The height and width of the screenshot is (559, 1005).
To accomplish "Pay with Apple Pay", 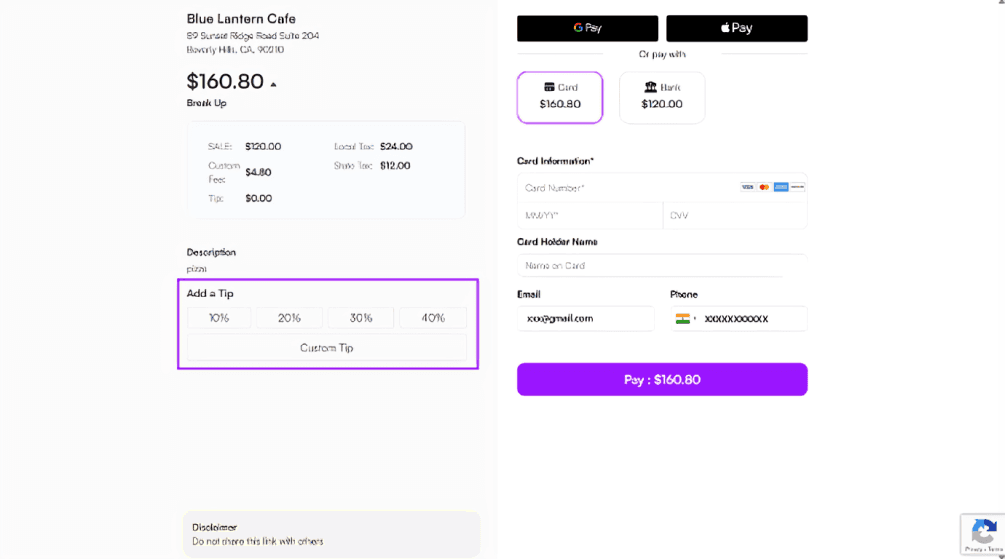I will pyautogui.click(x=736, y=28).
